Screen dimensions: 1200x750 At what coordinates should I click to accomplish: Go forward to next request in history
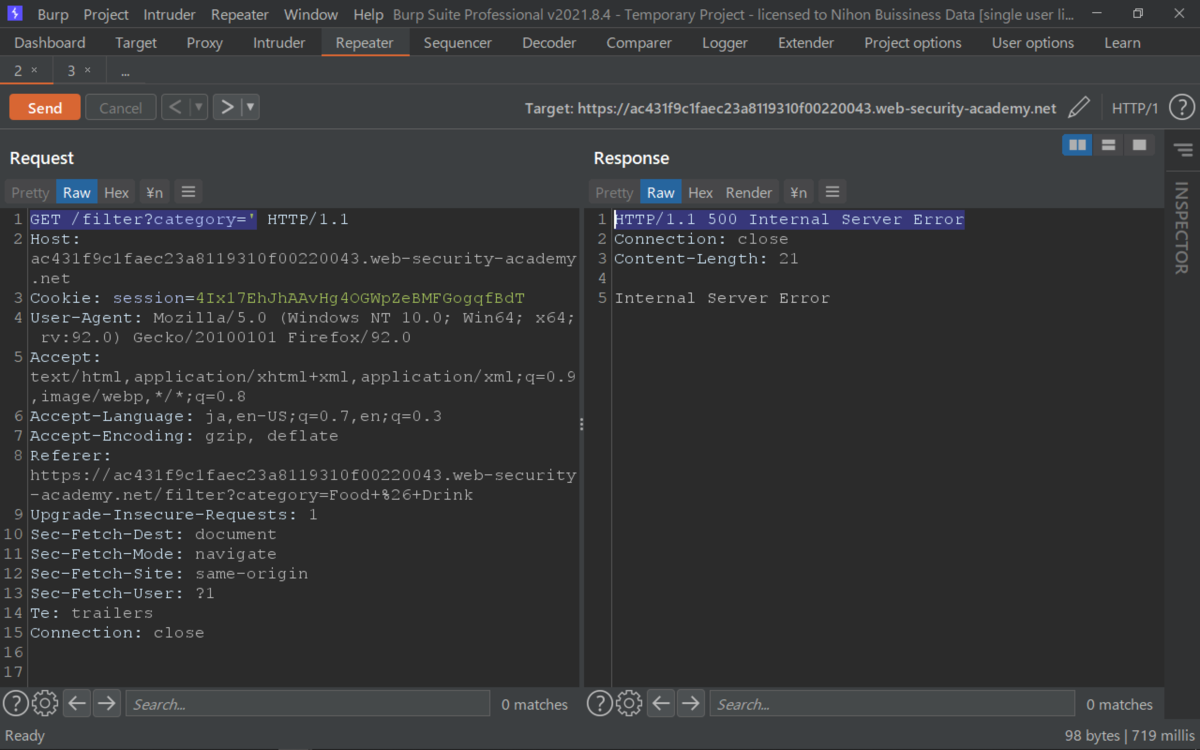pos(227,107)
